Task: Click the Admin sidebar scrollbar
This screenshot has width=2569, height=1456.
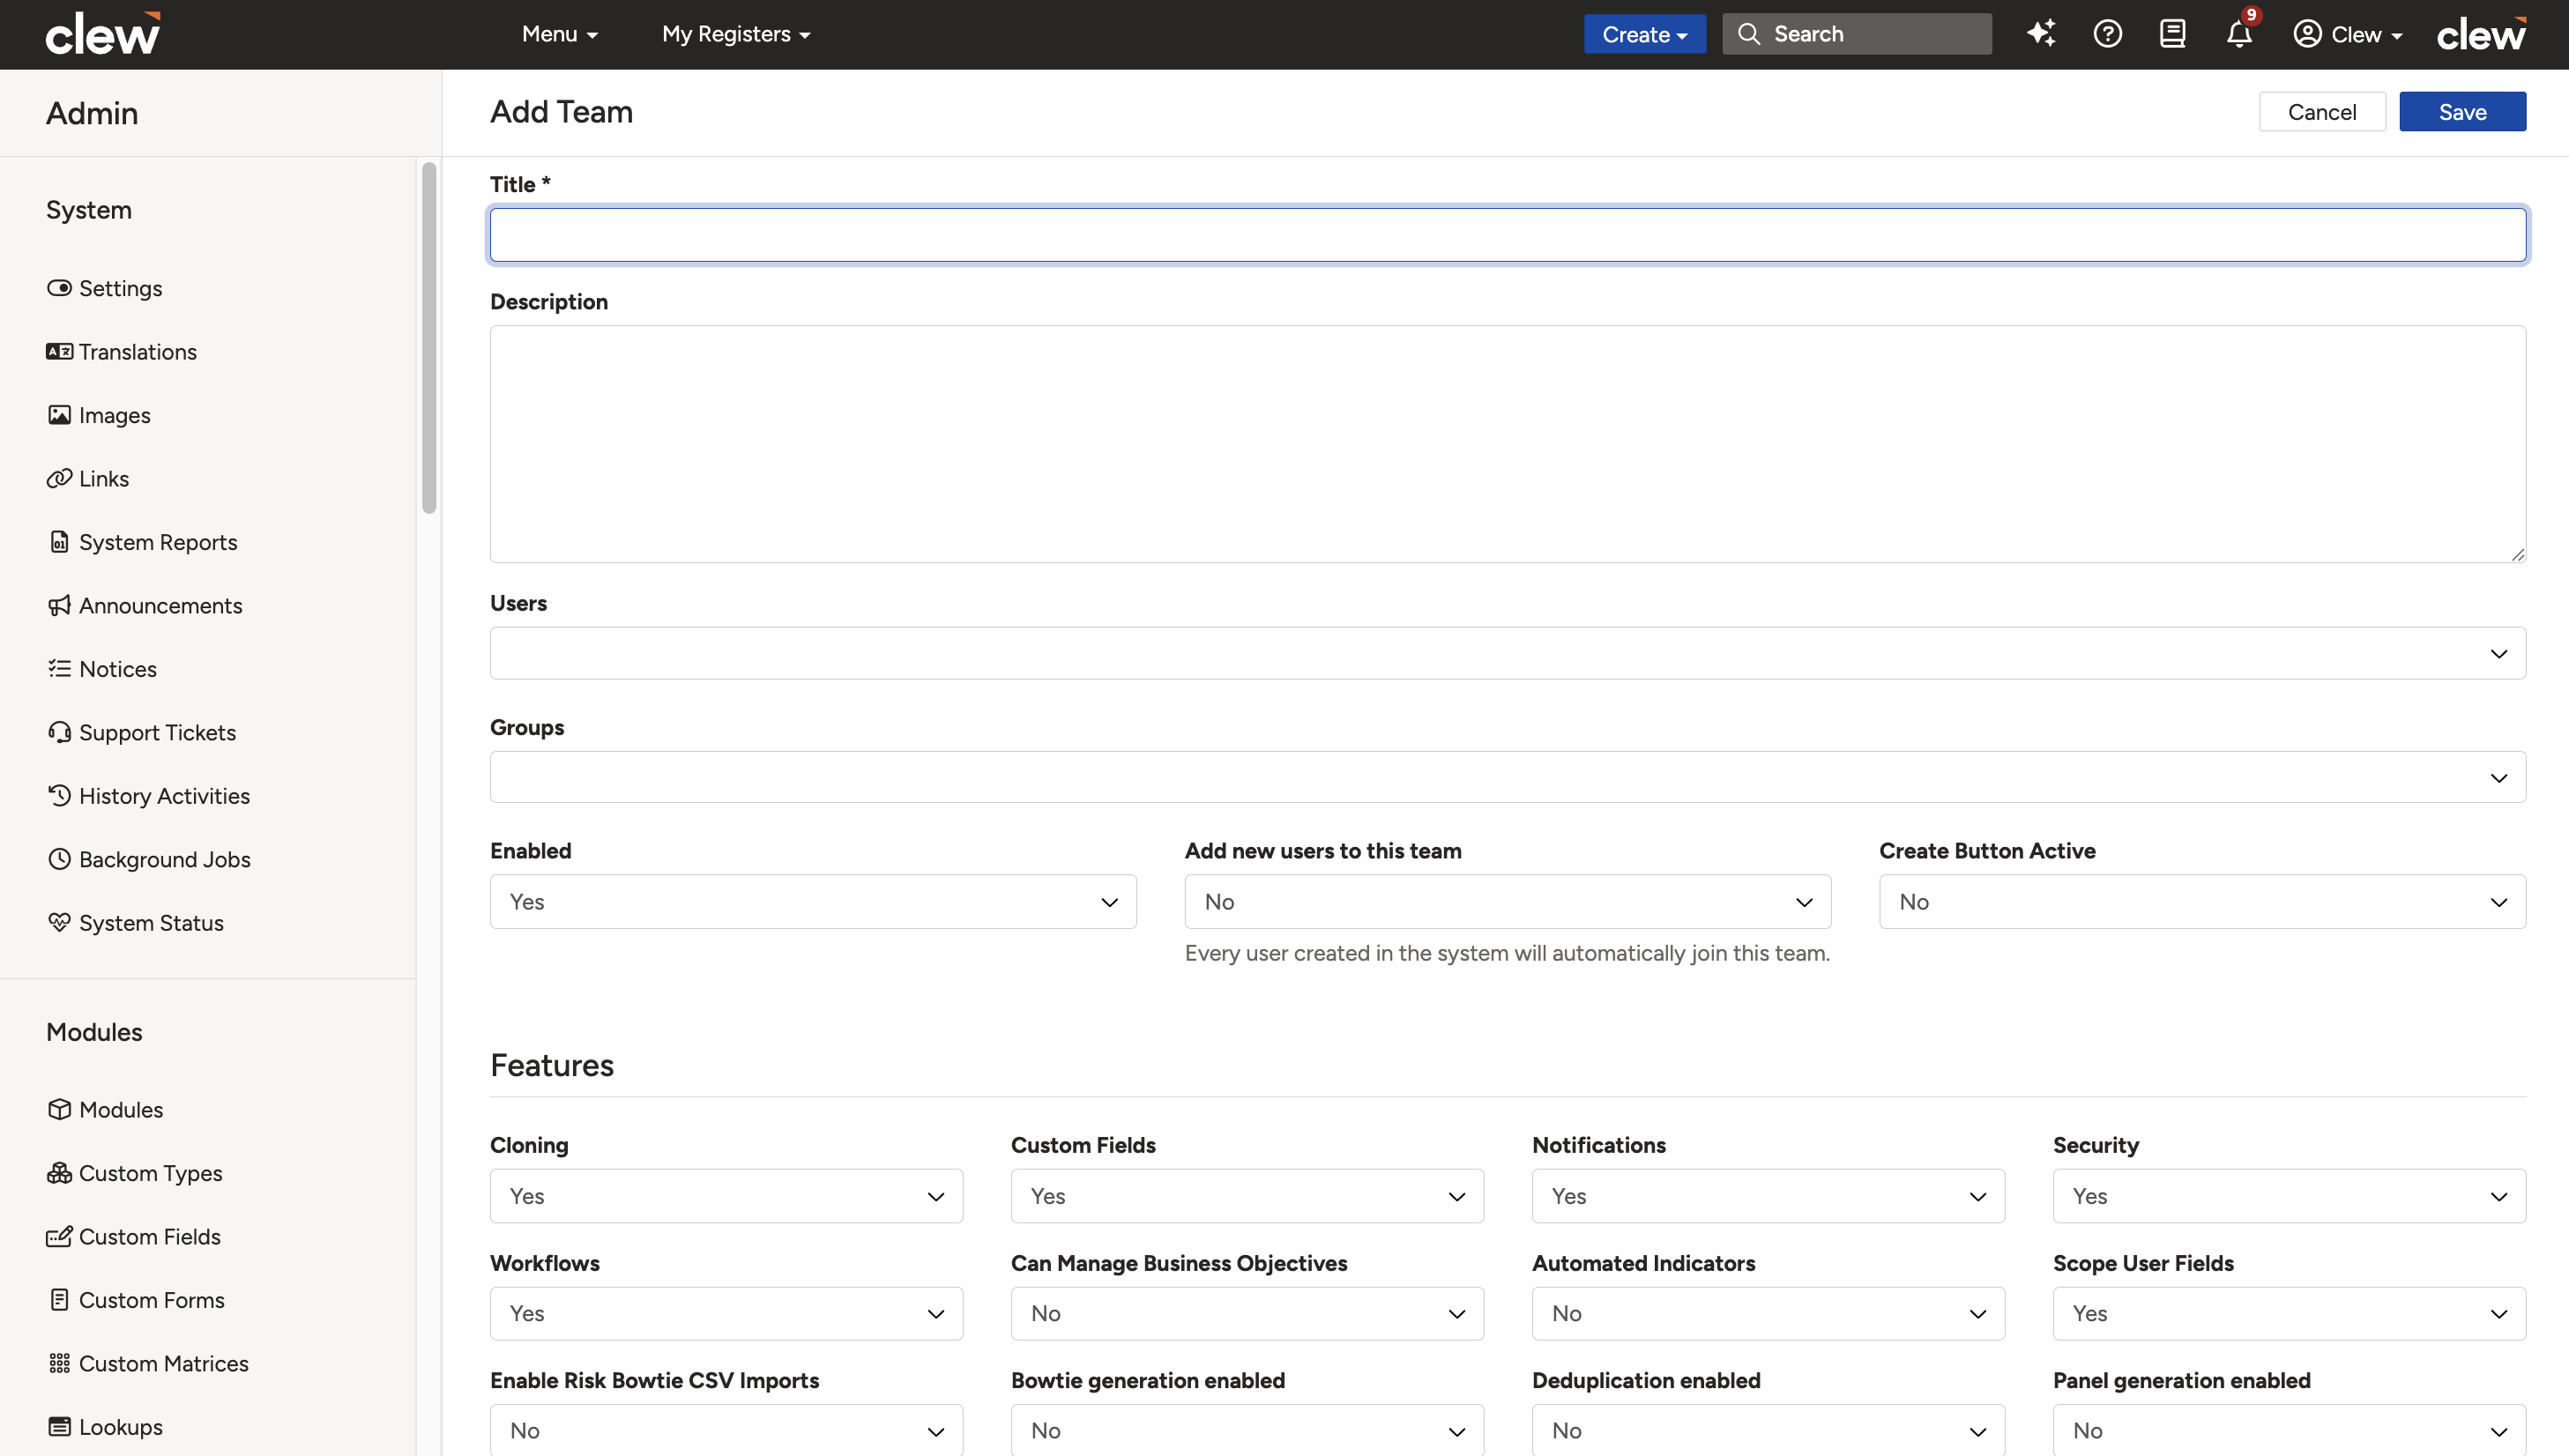Action: [x=429, y=338]
